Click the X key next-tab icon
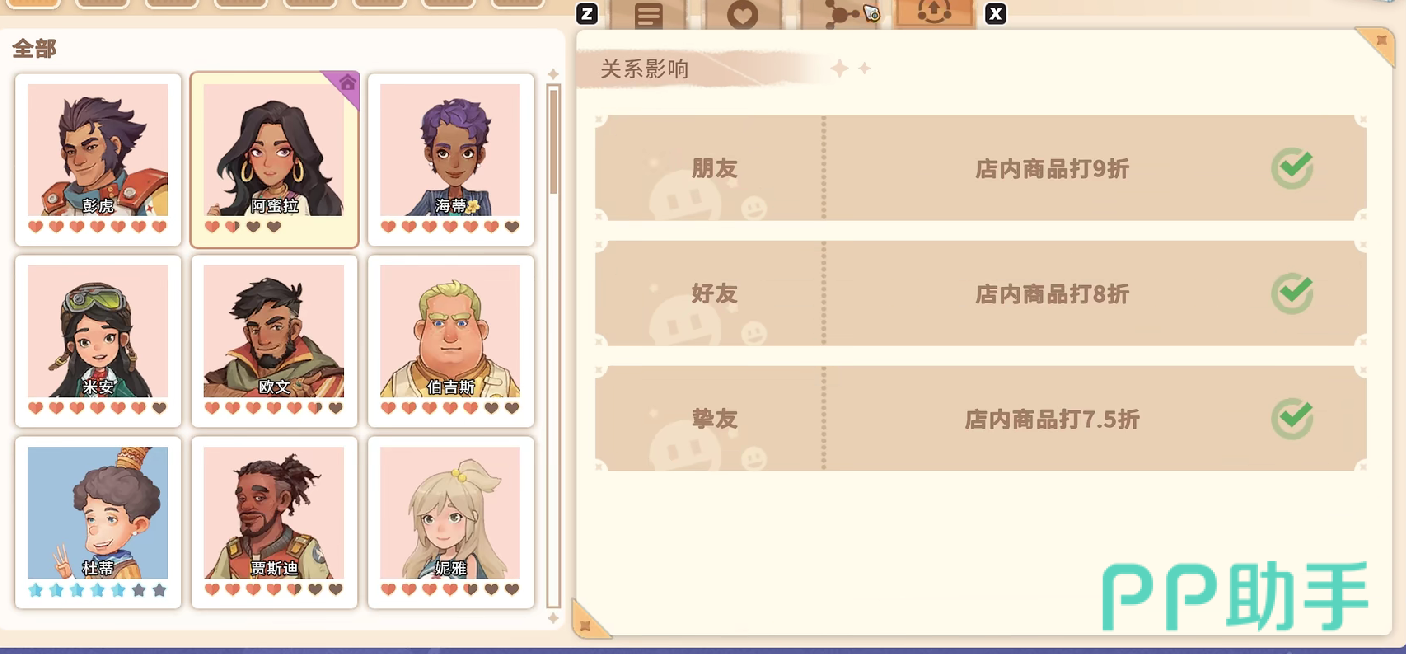This screenshot has width=1406, height=654. pyautogui.click(x=995, y=14)
